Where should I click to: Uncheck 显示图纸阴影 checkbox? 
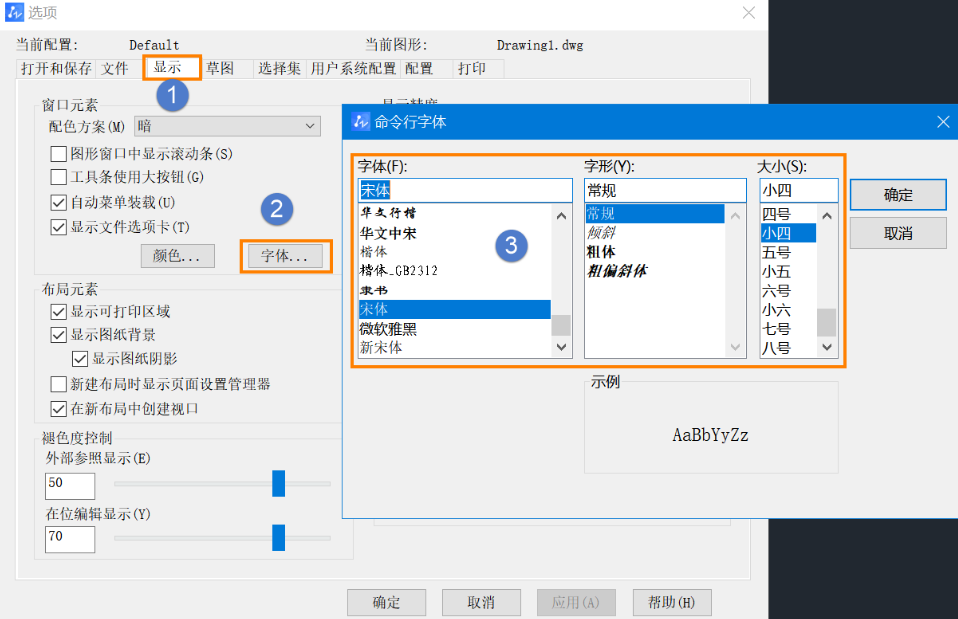(80, 359)
